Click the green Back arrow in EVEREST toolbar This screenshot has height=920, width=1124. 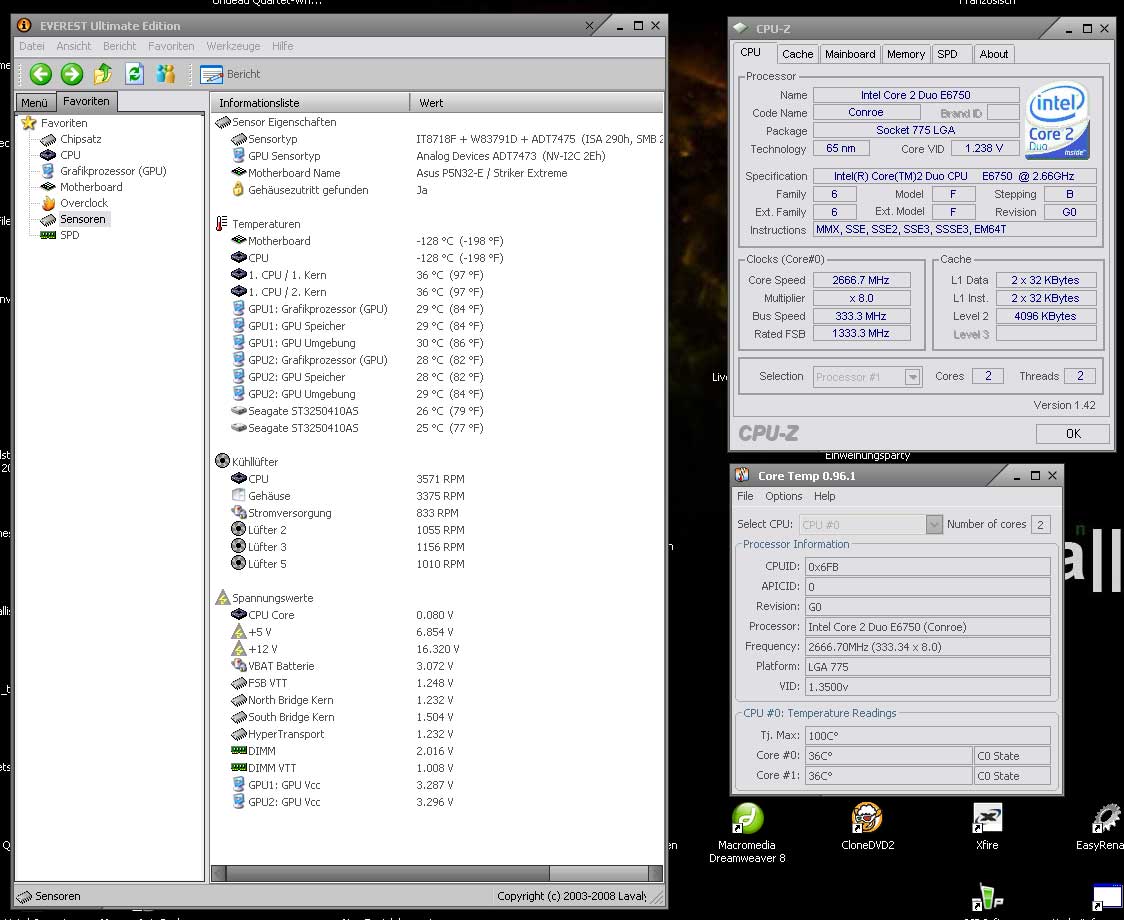tap(40, 73)
